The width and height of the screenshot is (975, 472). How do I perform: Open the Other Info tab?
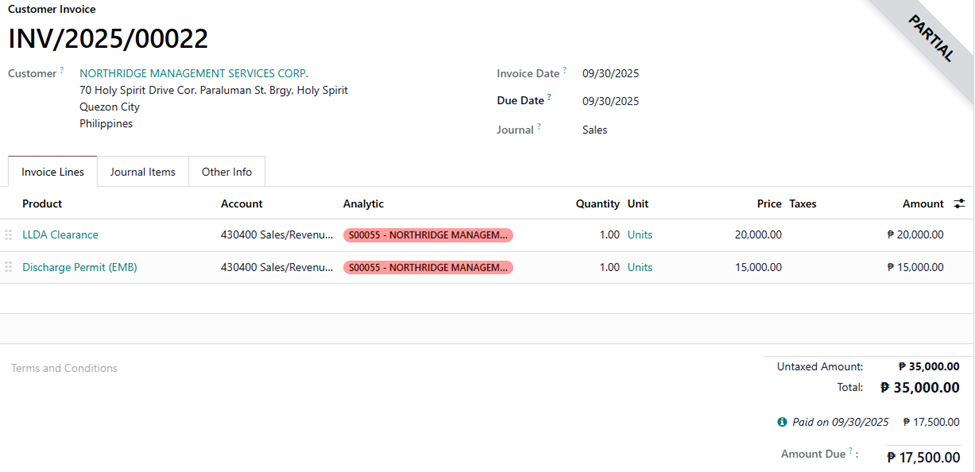click(227, 172)
